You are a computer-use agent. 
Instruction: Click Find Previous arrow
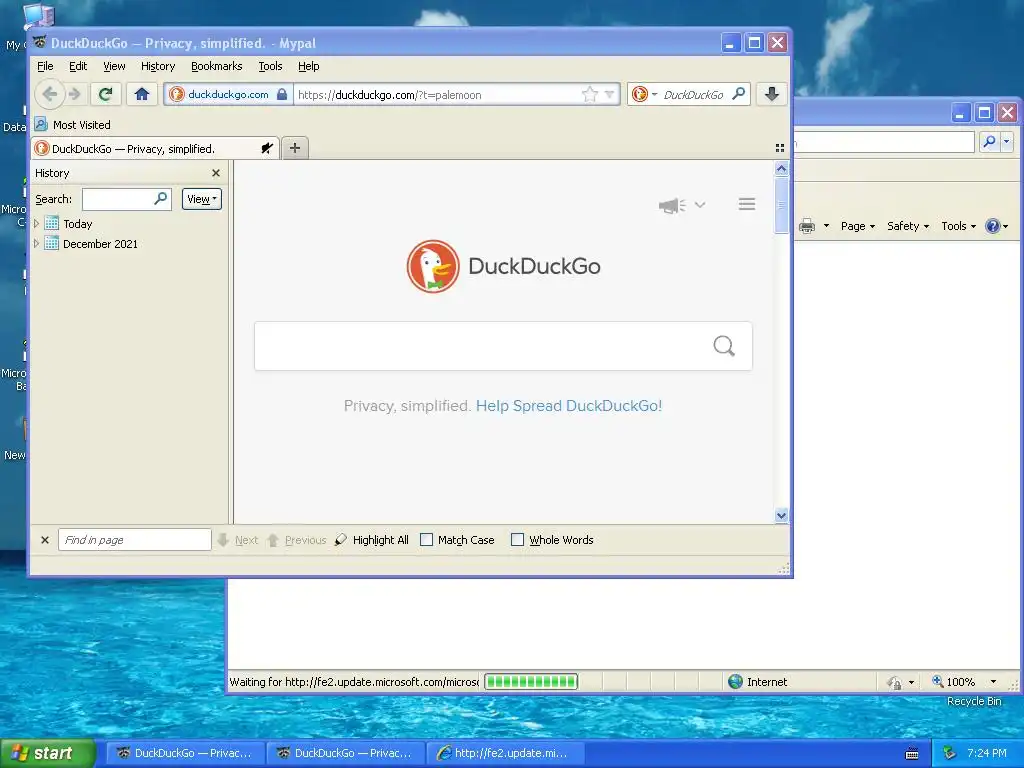273,540
